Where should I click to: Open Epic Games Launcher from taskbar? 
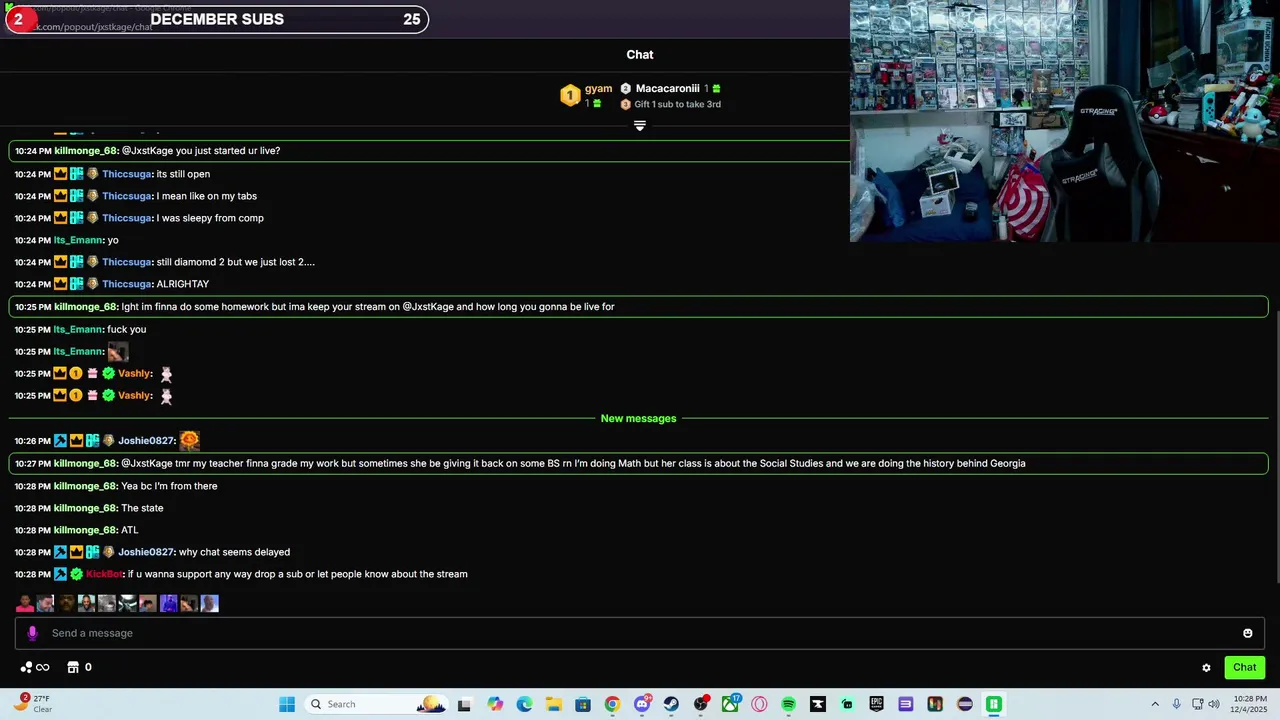click(x=876, y=704)
